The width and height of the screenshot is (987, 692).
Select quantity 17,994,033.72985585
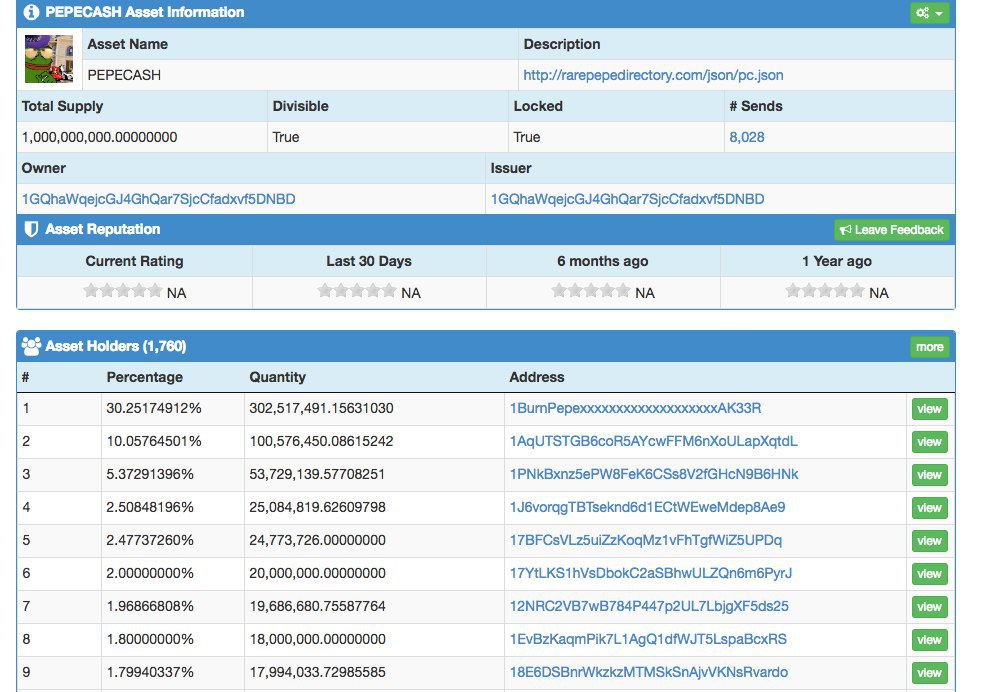click(317, 672)
